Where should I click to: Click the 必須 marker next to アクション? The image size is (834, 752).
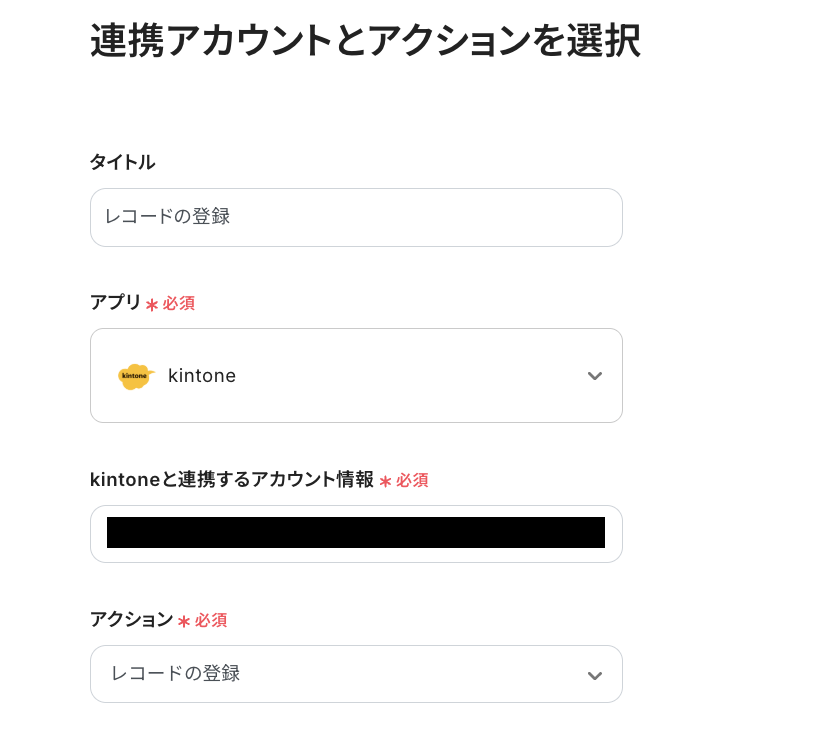click(x=211, y=620)
